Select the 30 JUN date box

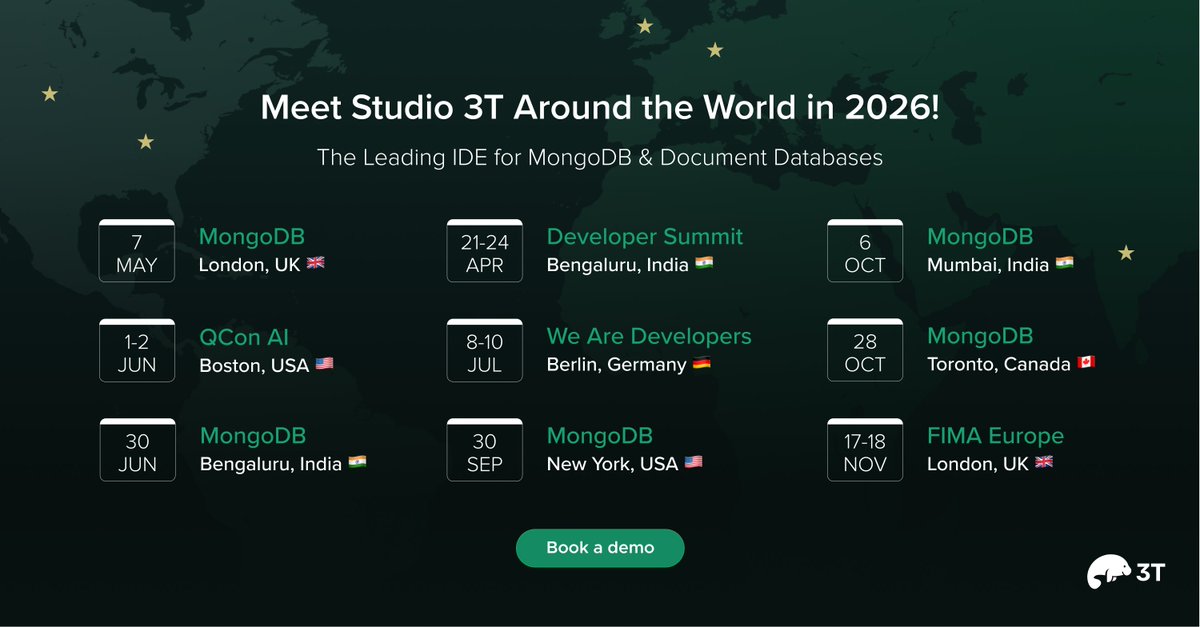pyautogui.click(x=137, y=450)
